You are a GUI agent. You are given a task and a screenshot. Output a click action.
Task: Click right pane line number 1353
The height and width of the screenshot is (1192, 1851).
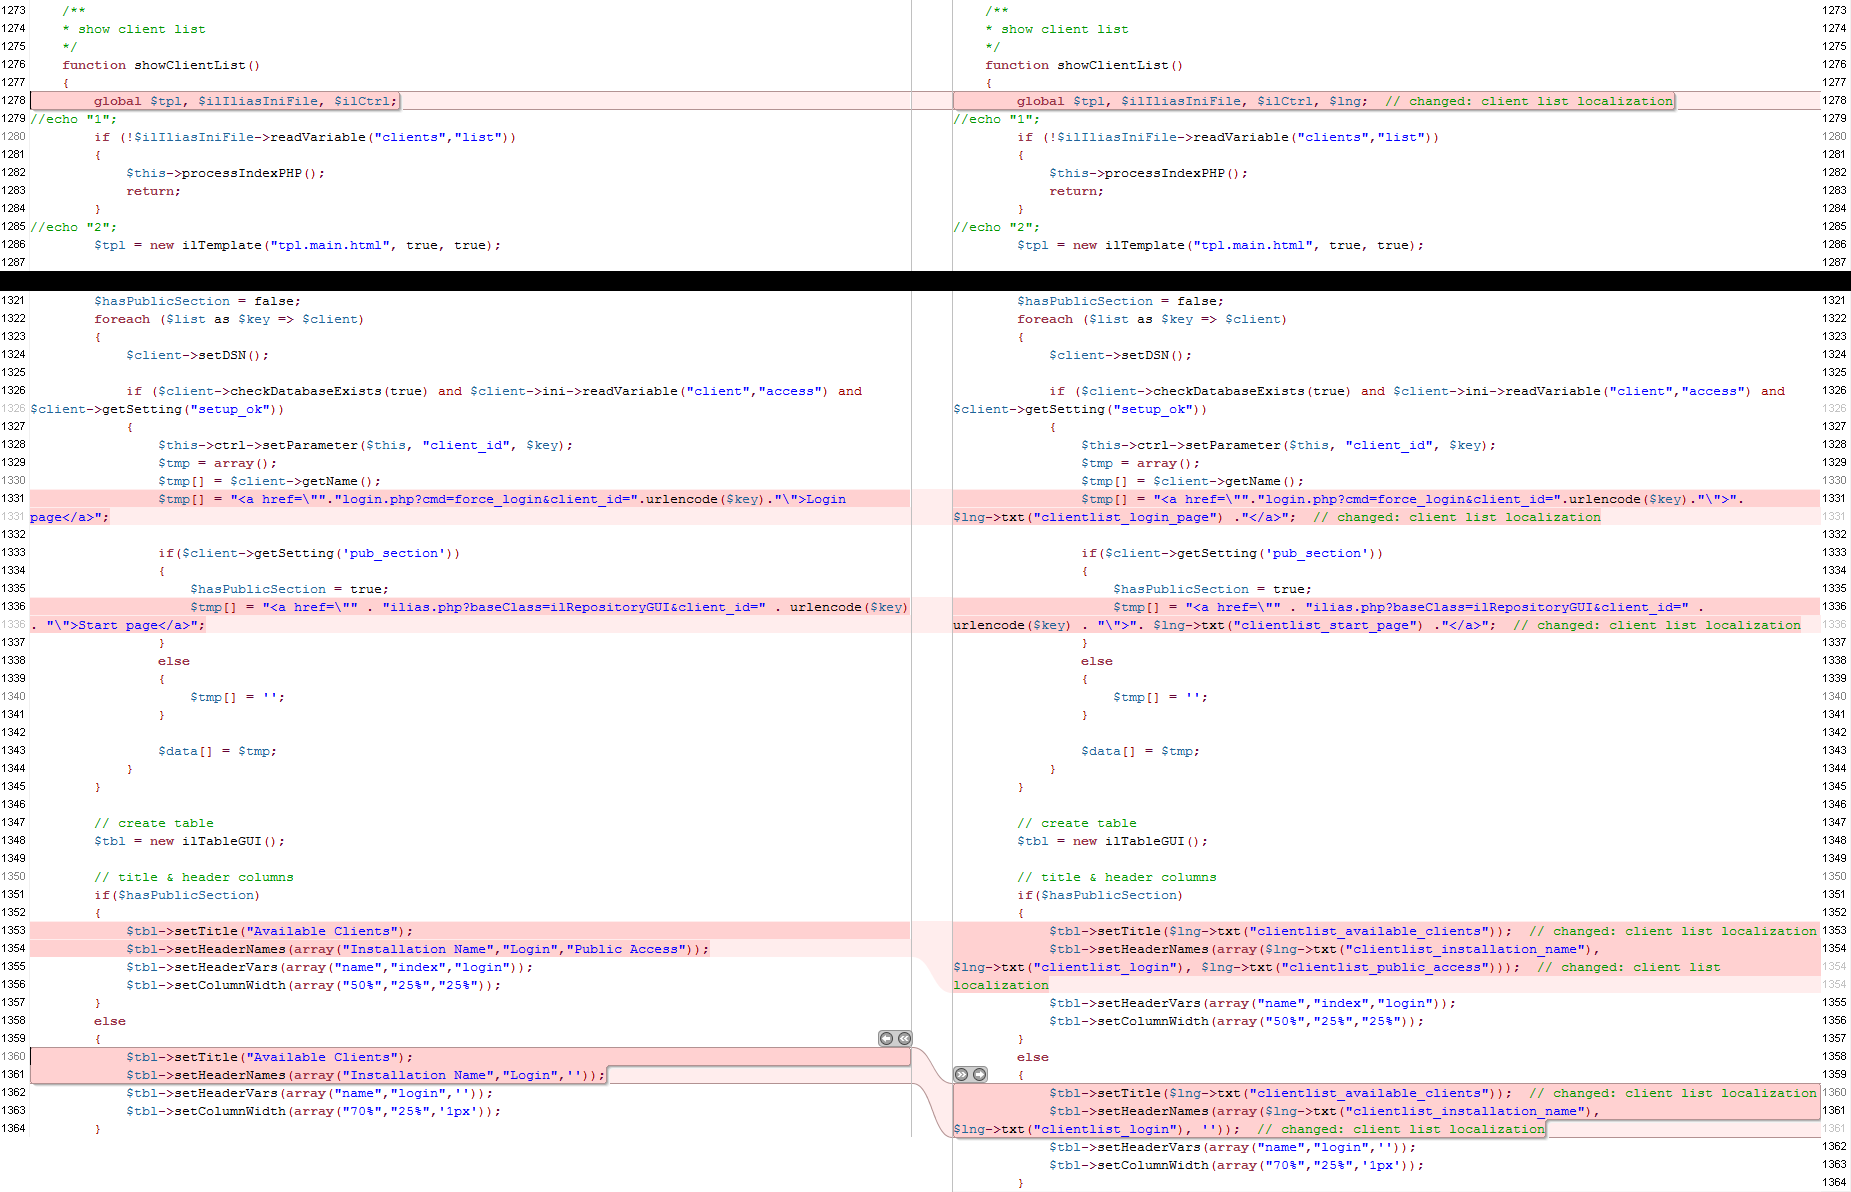1834,930
